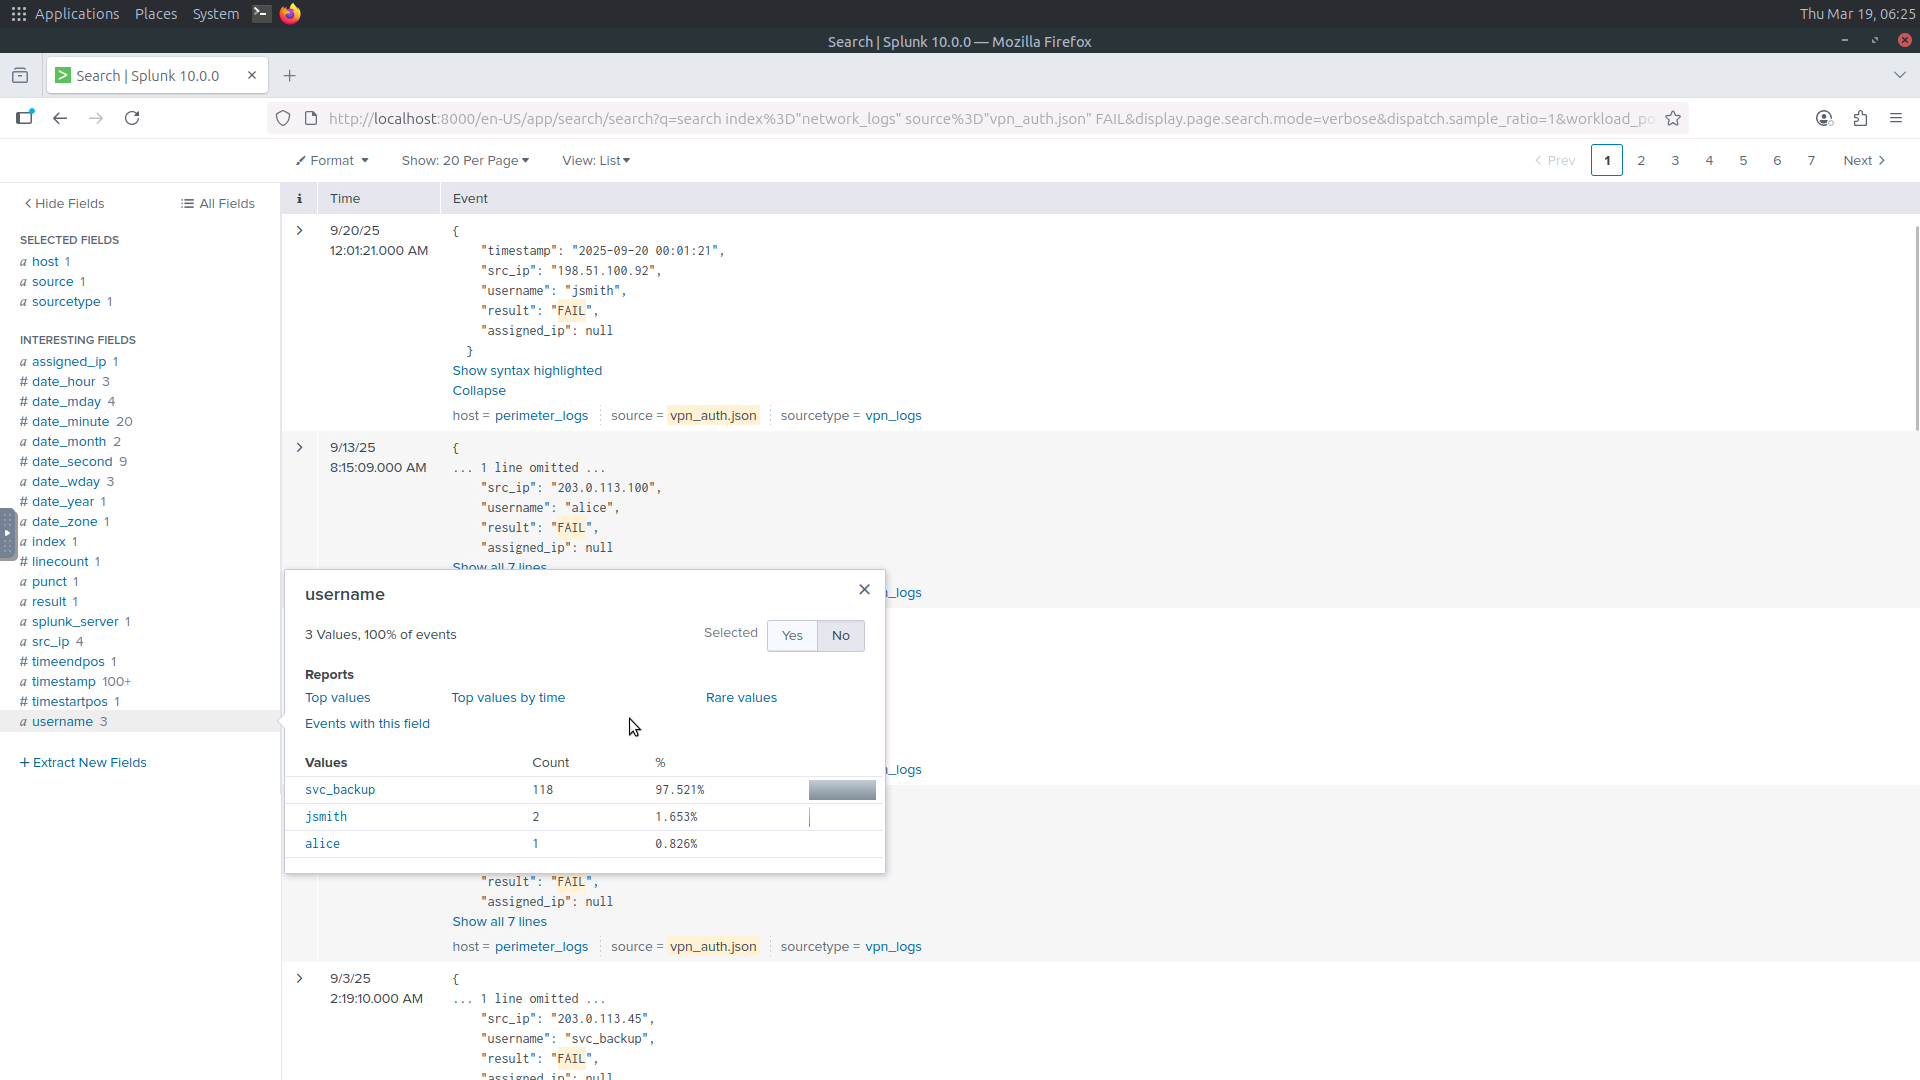Click svc_backup percentage bar

click(842, 790)
